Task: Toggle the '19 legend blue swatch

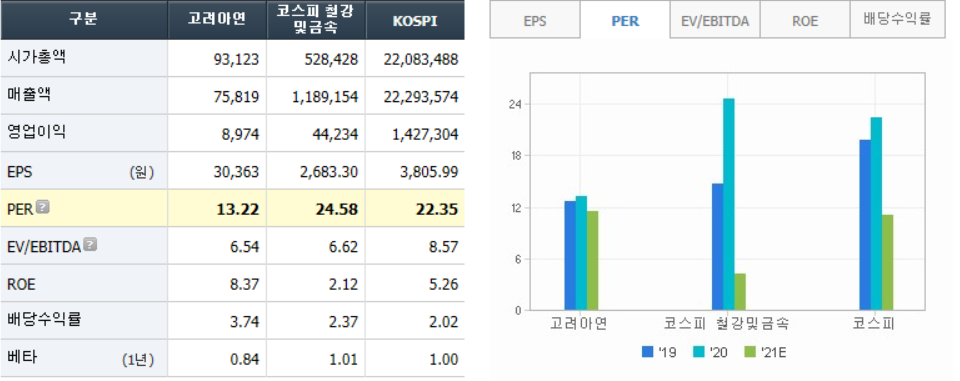Action: tap(647, 352)
